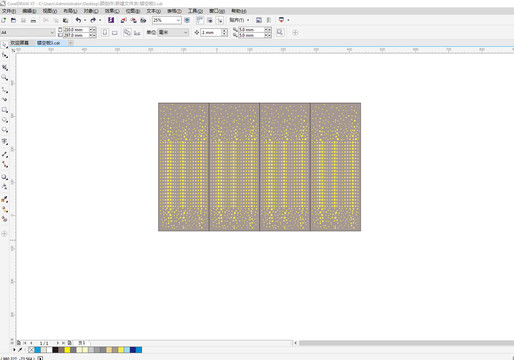Screen dimensions: 514x360
Task: Go to the first page arrow
Action: click(24, 343)
